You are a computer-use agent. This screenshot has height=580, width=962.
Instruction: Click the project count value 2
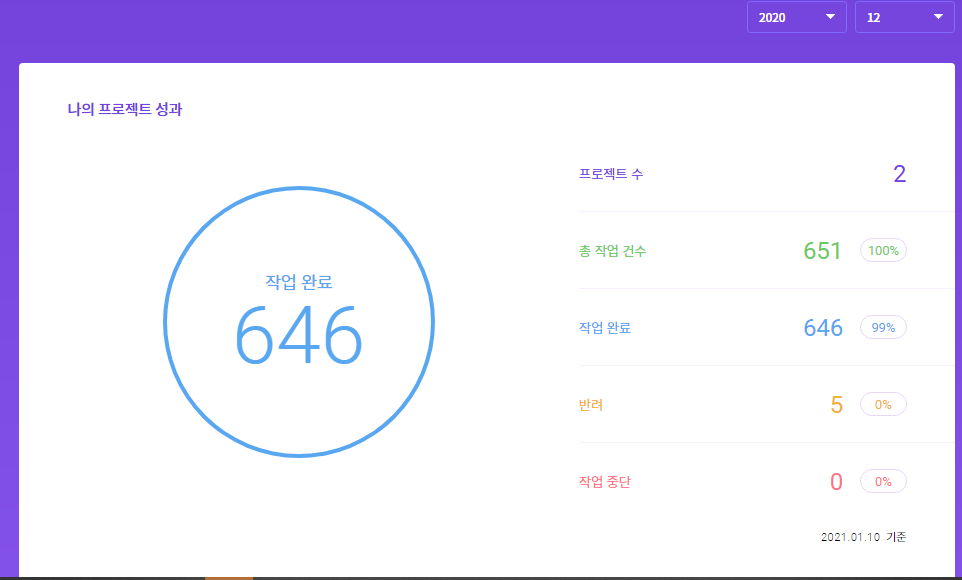pos(899,174)
